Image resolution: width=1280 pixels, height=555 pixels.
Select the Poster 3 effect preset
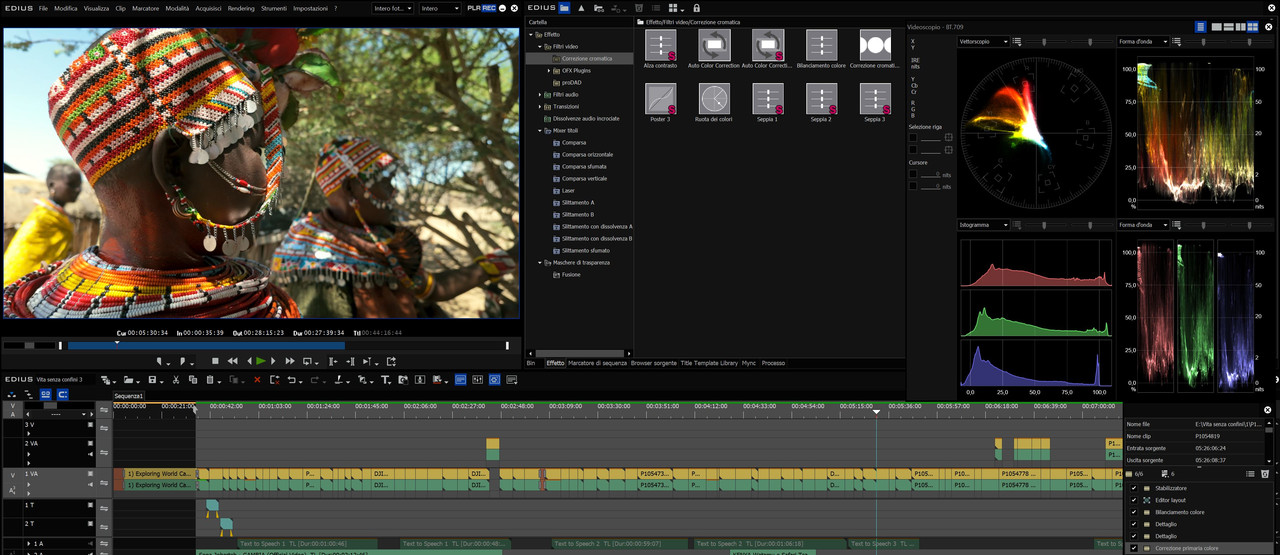660,99
